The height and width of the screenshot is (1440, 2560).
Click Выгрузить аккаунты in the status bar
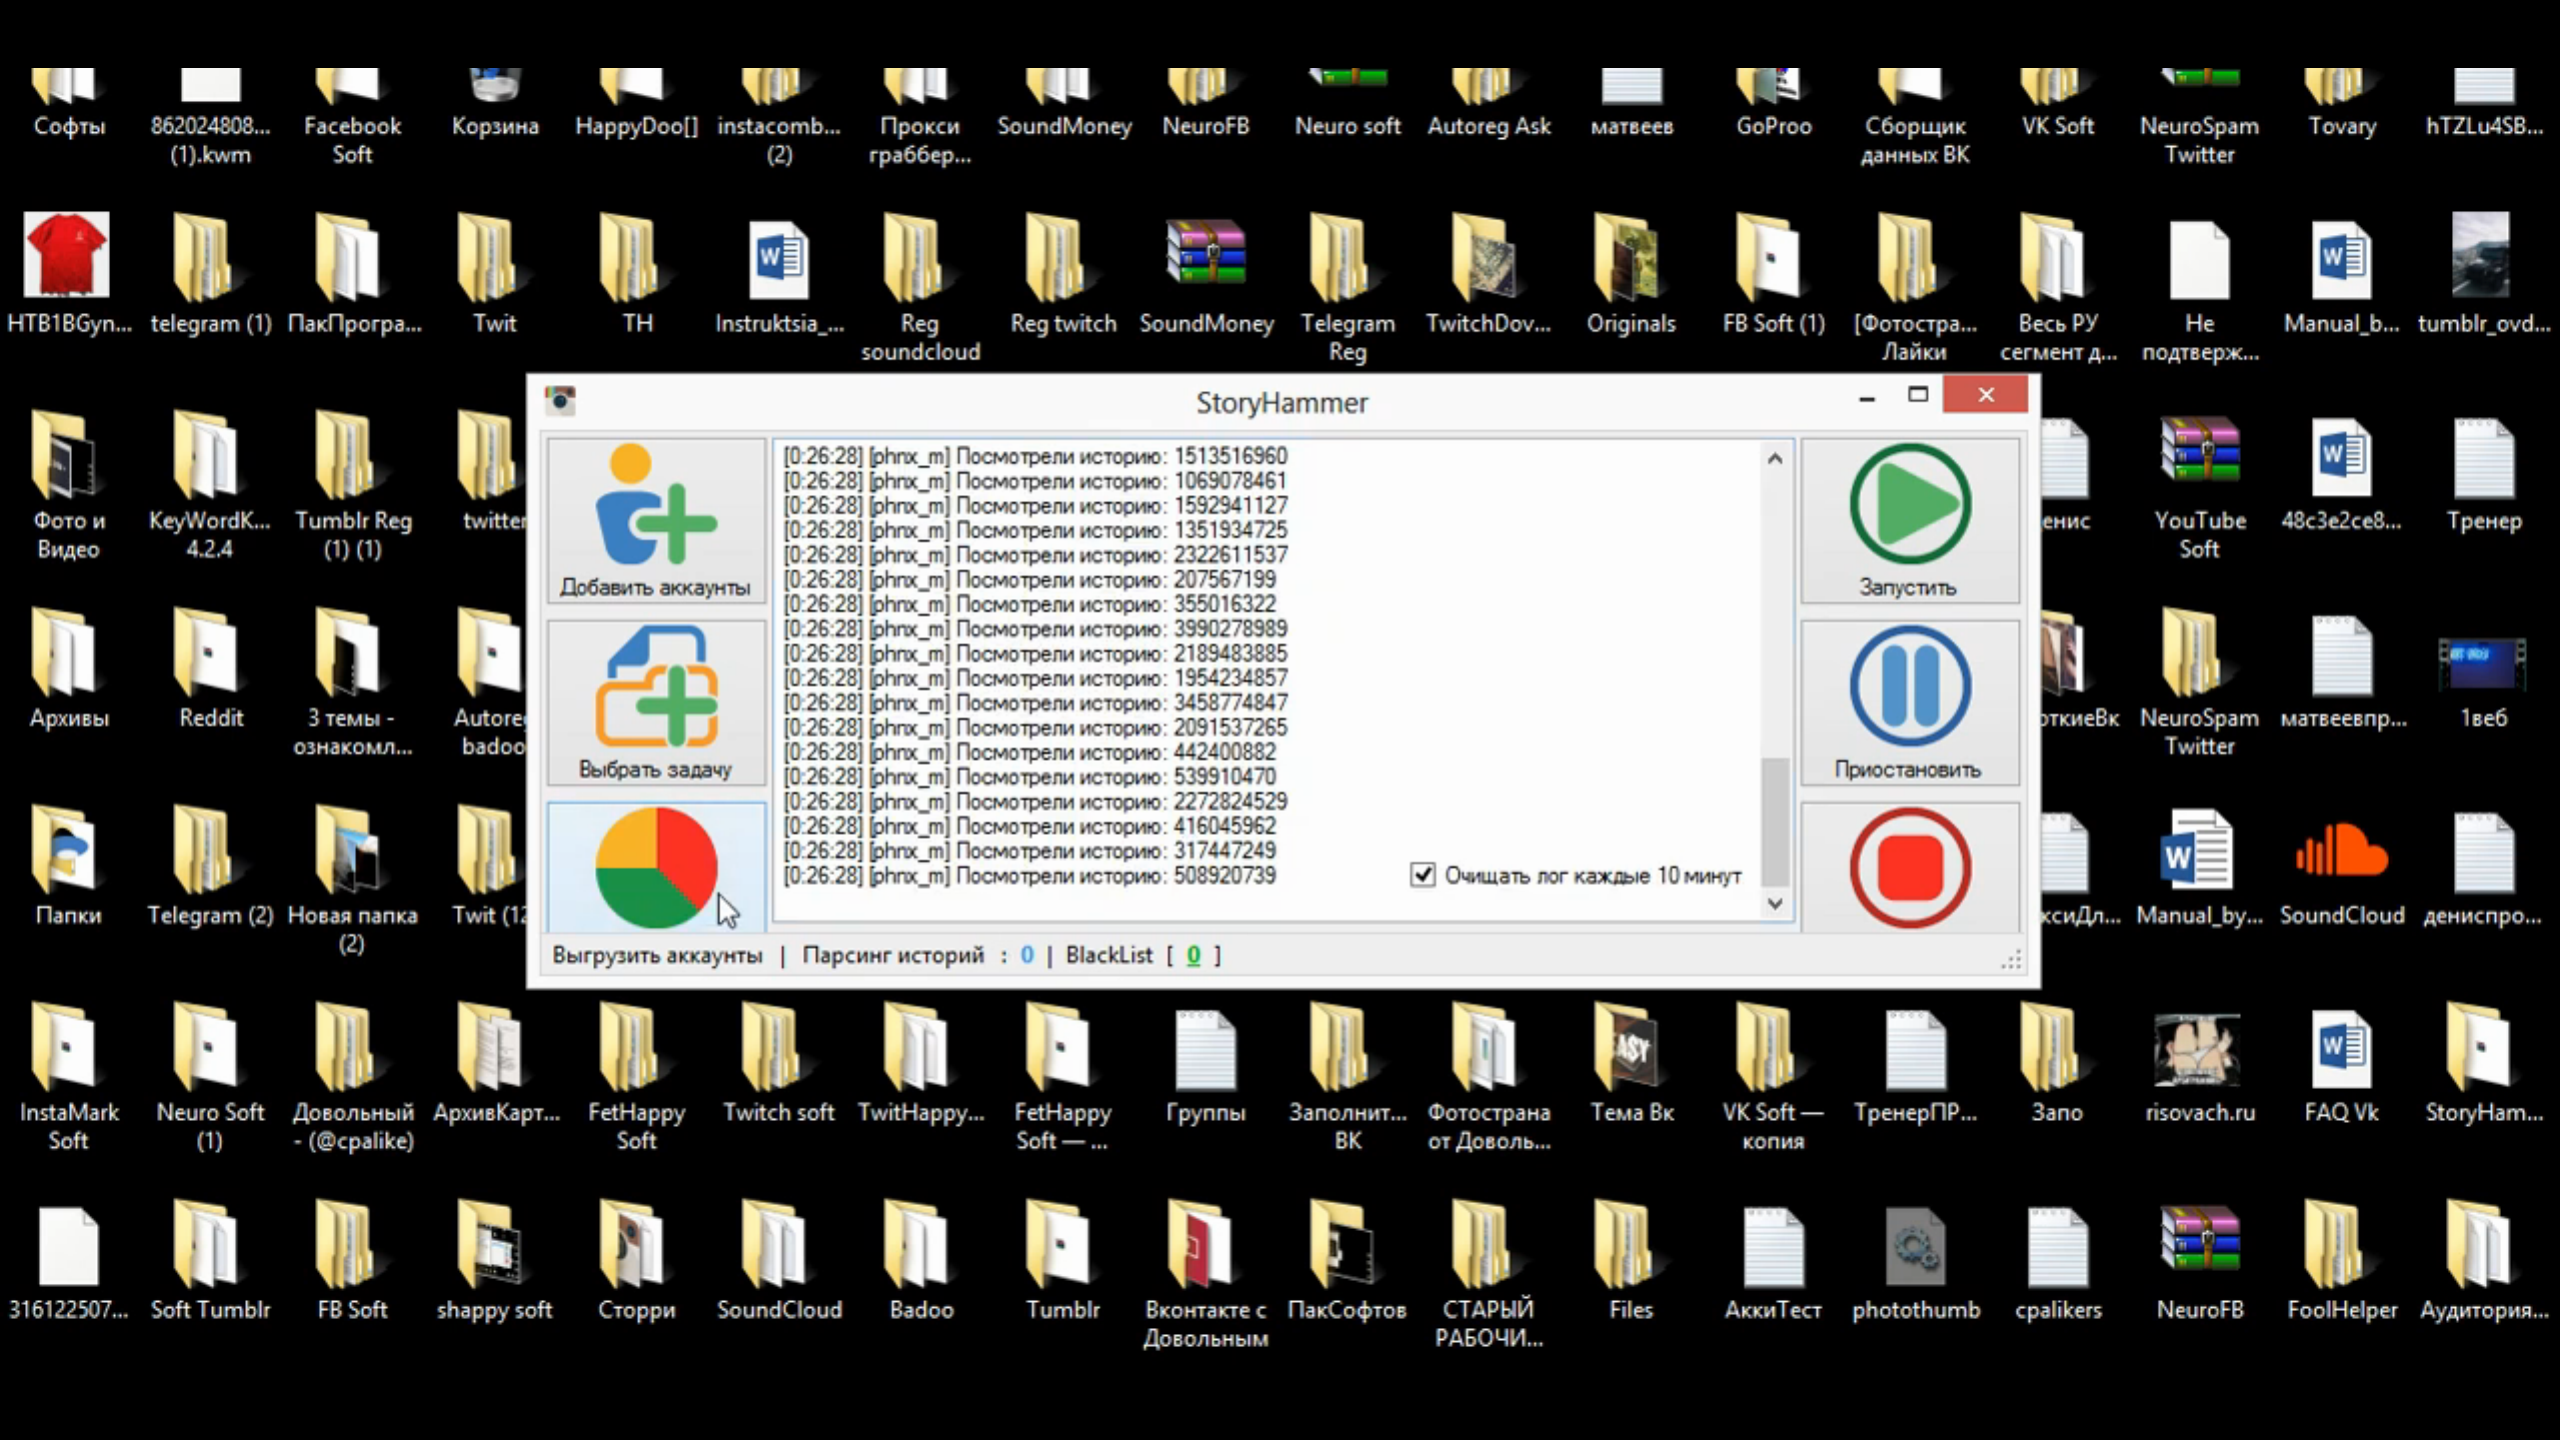657,955
